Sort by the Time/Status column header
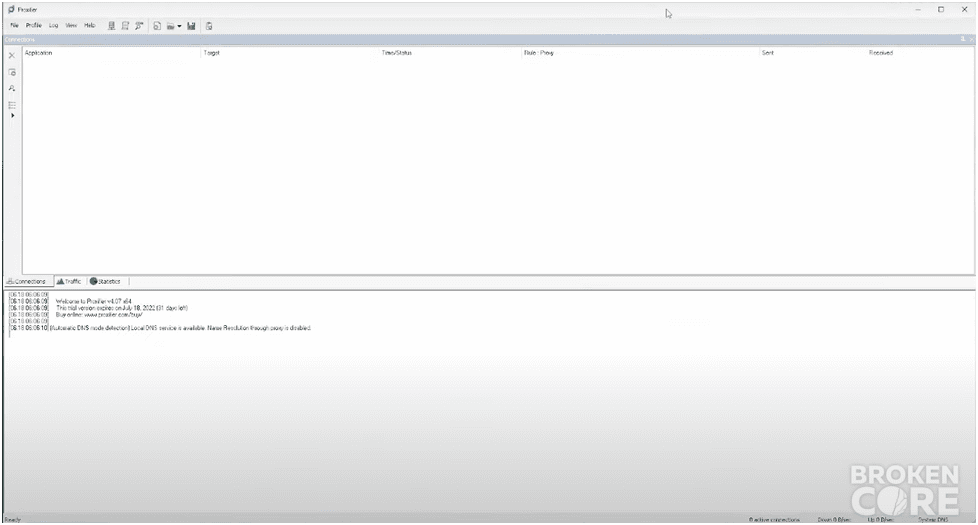 click(397, 53)
